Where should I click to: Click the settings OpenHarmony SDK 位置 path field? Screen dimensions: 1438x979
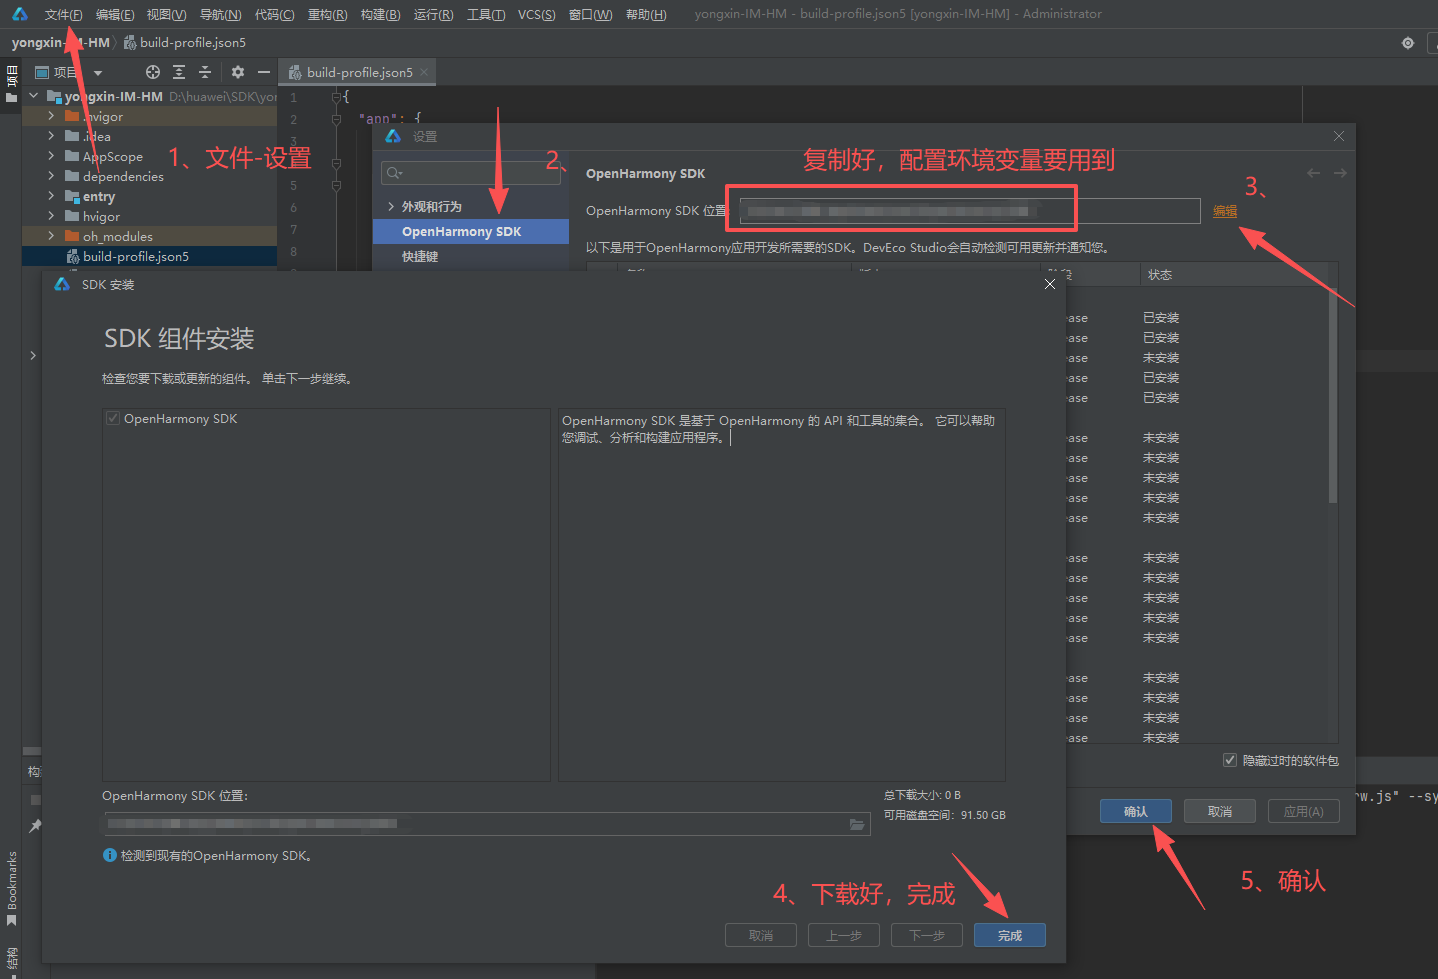970,211
